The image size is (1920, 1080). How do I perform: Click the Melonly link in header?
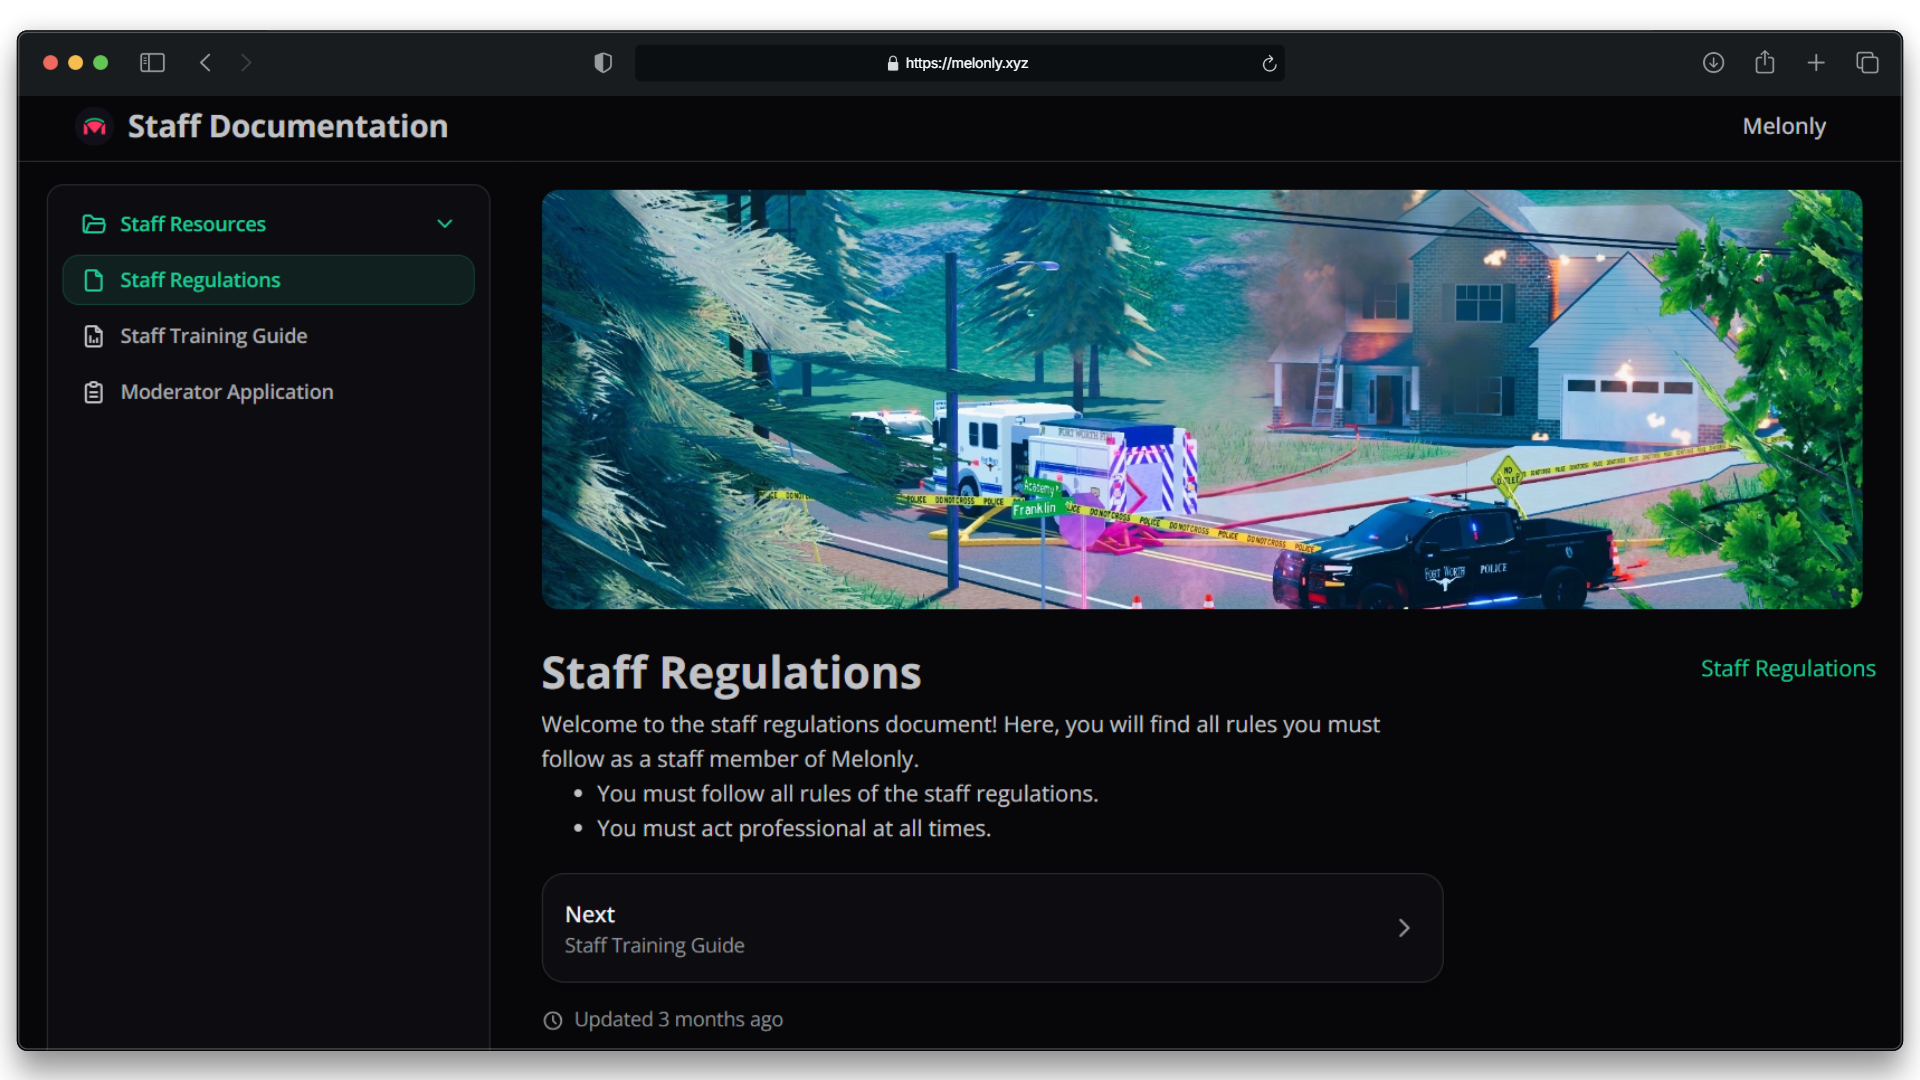click(x=1784, y=127)
